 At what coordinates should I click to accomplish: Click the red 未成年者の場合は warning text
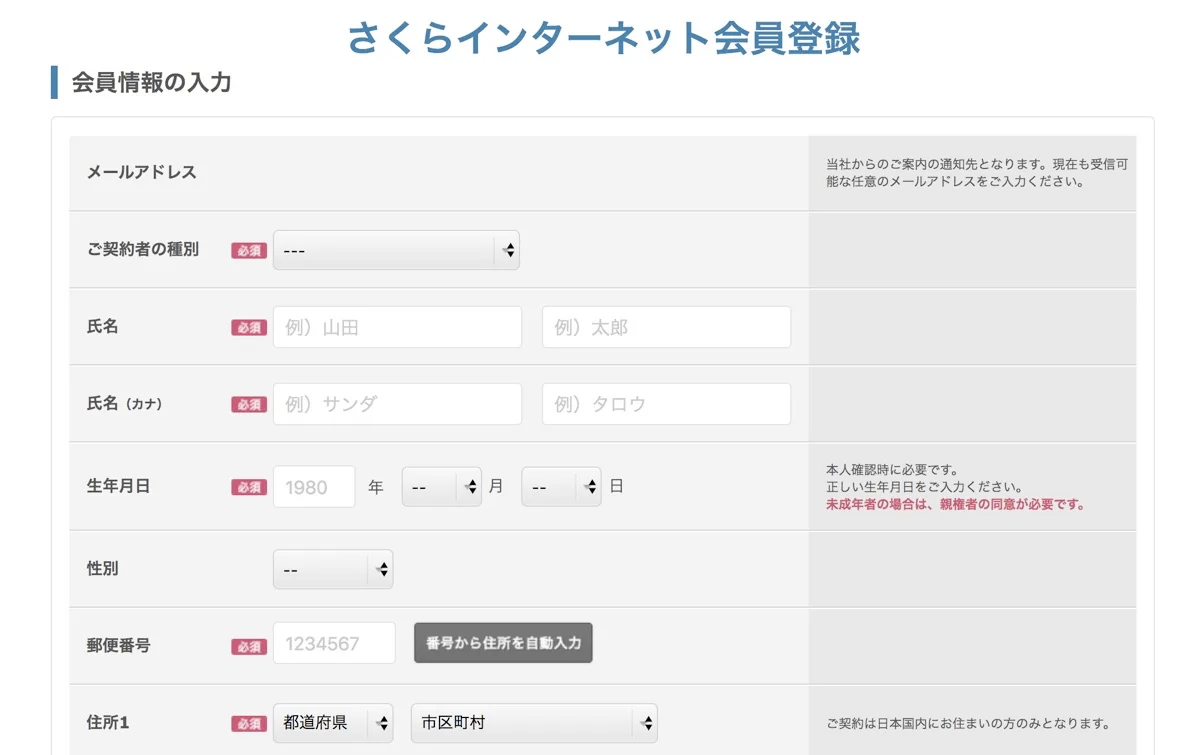pos(955,505)
